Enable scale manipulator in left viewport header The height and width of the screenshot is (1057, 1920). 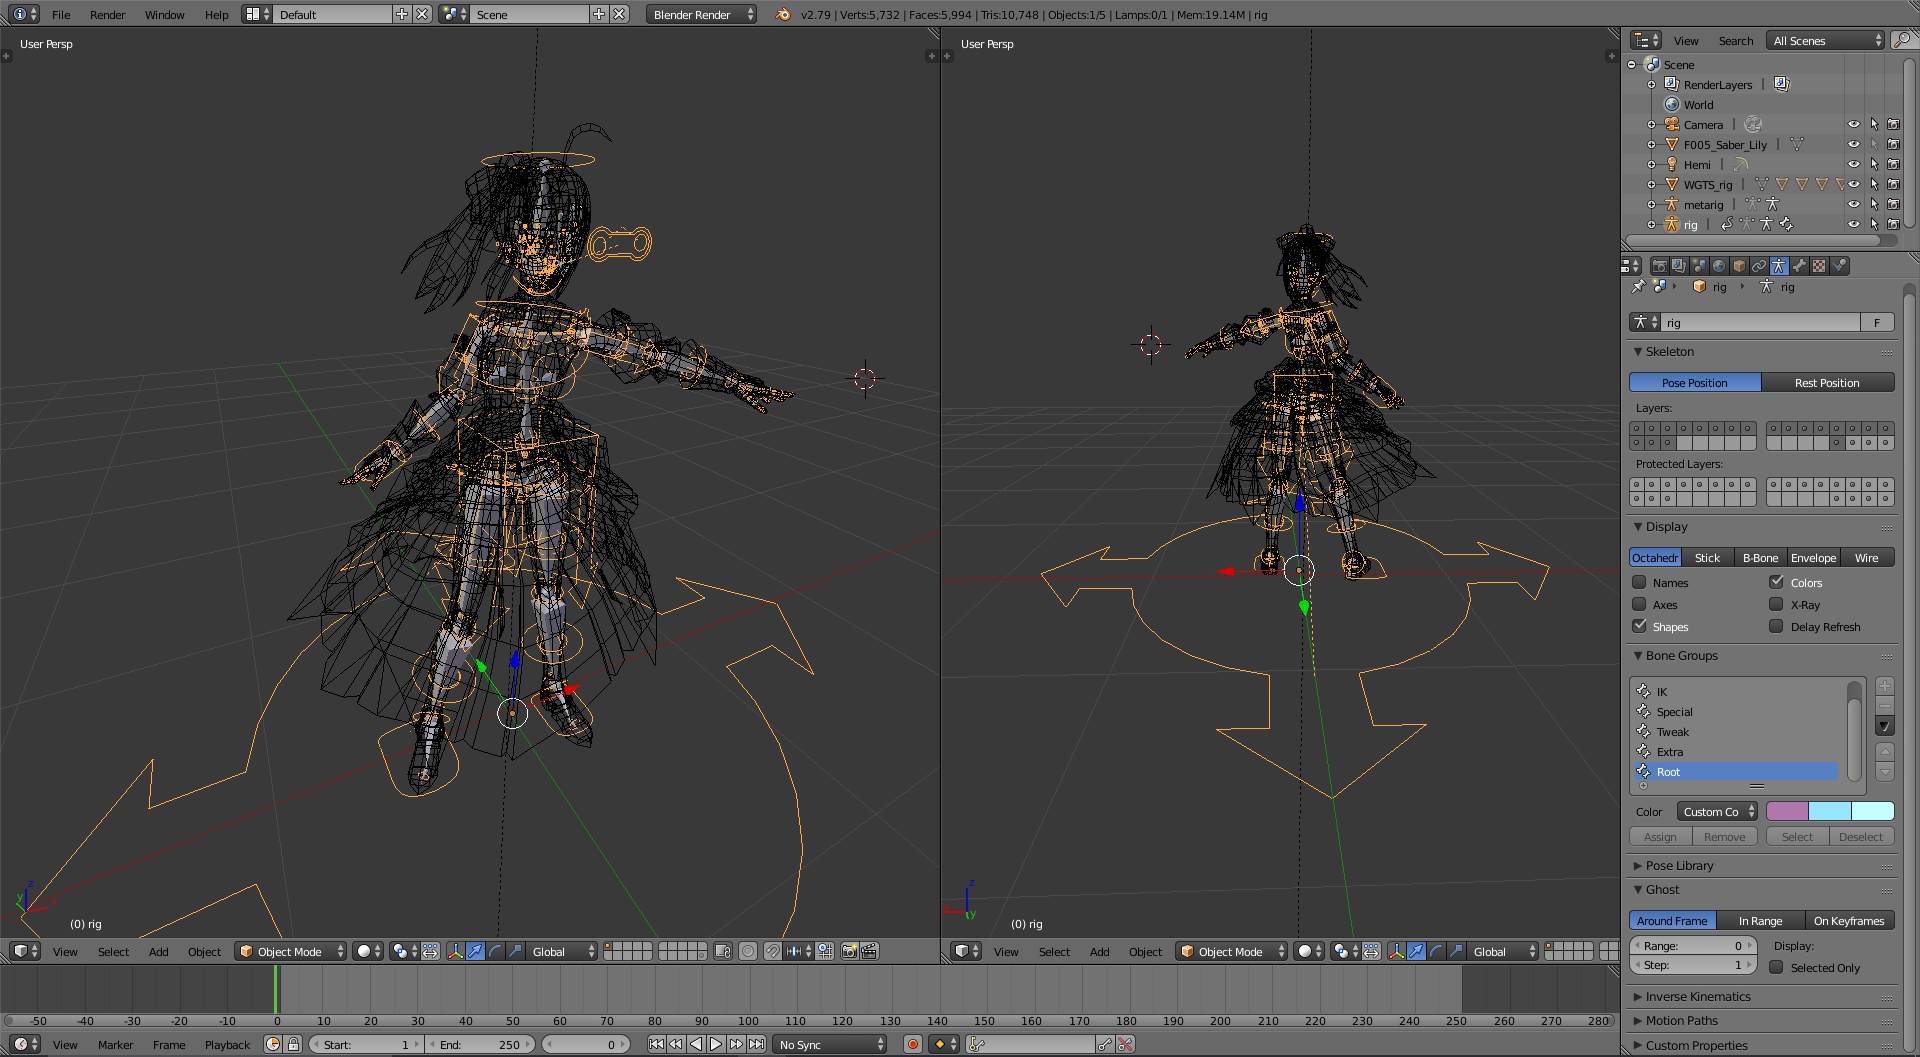click(515, 951)
